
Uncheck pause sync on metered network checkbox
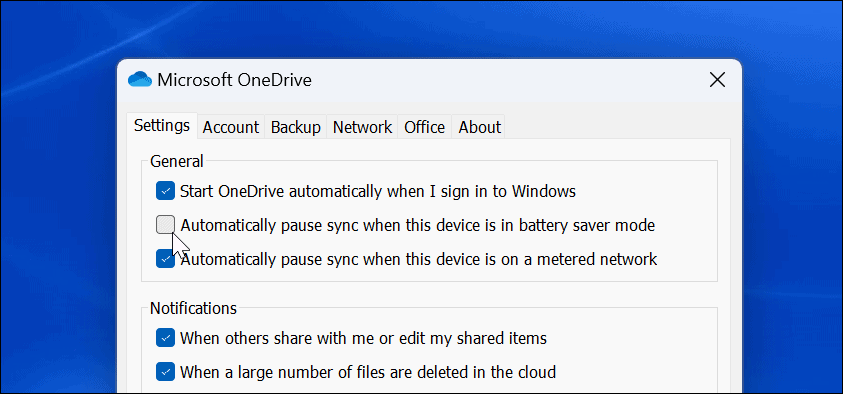tap(166, 259)
